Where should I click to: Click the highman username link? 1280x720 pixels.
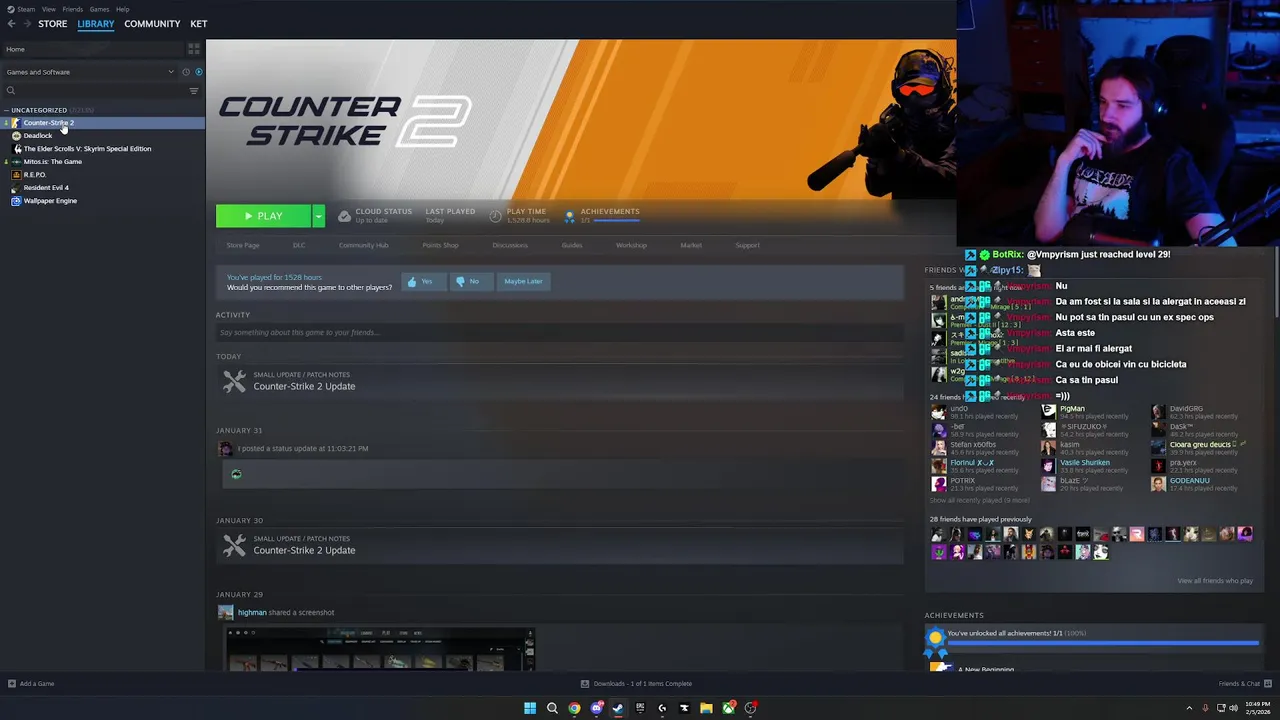point(252,613)
